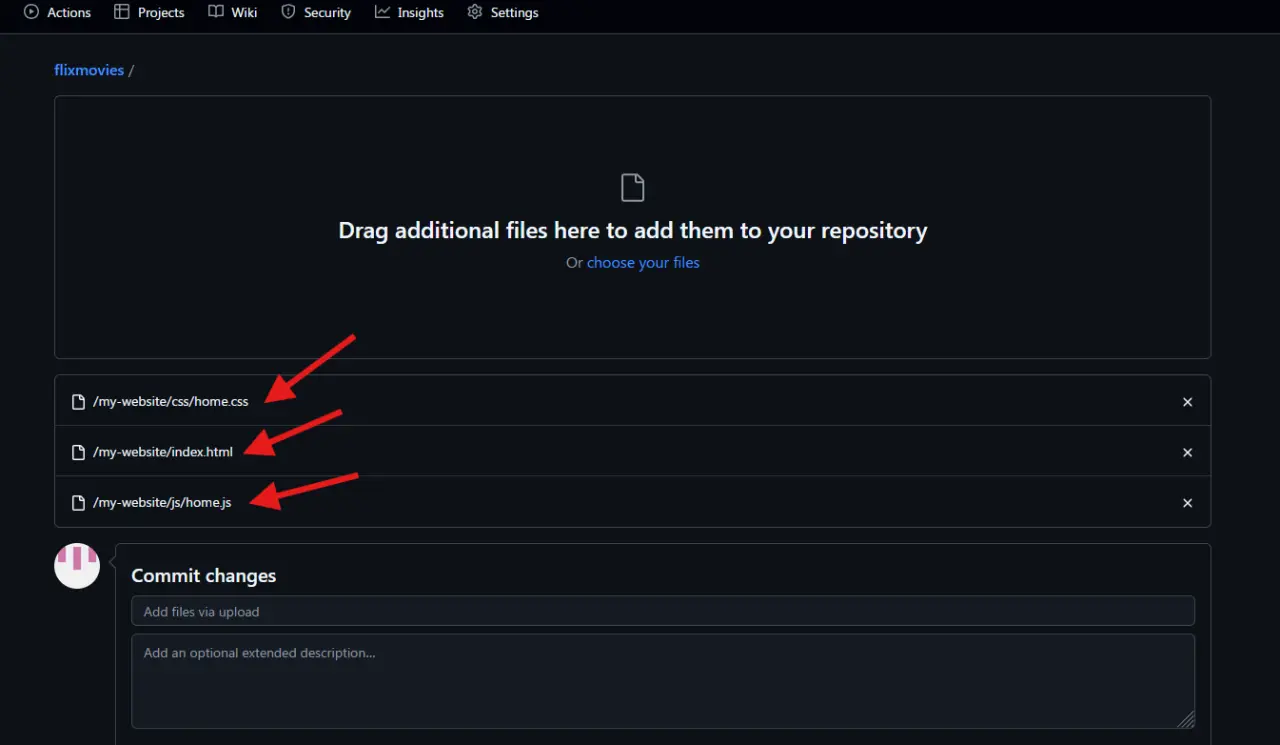
Task: Click file icon beside home.js
Action: pyautogui.click(x=79, y=503)
